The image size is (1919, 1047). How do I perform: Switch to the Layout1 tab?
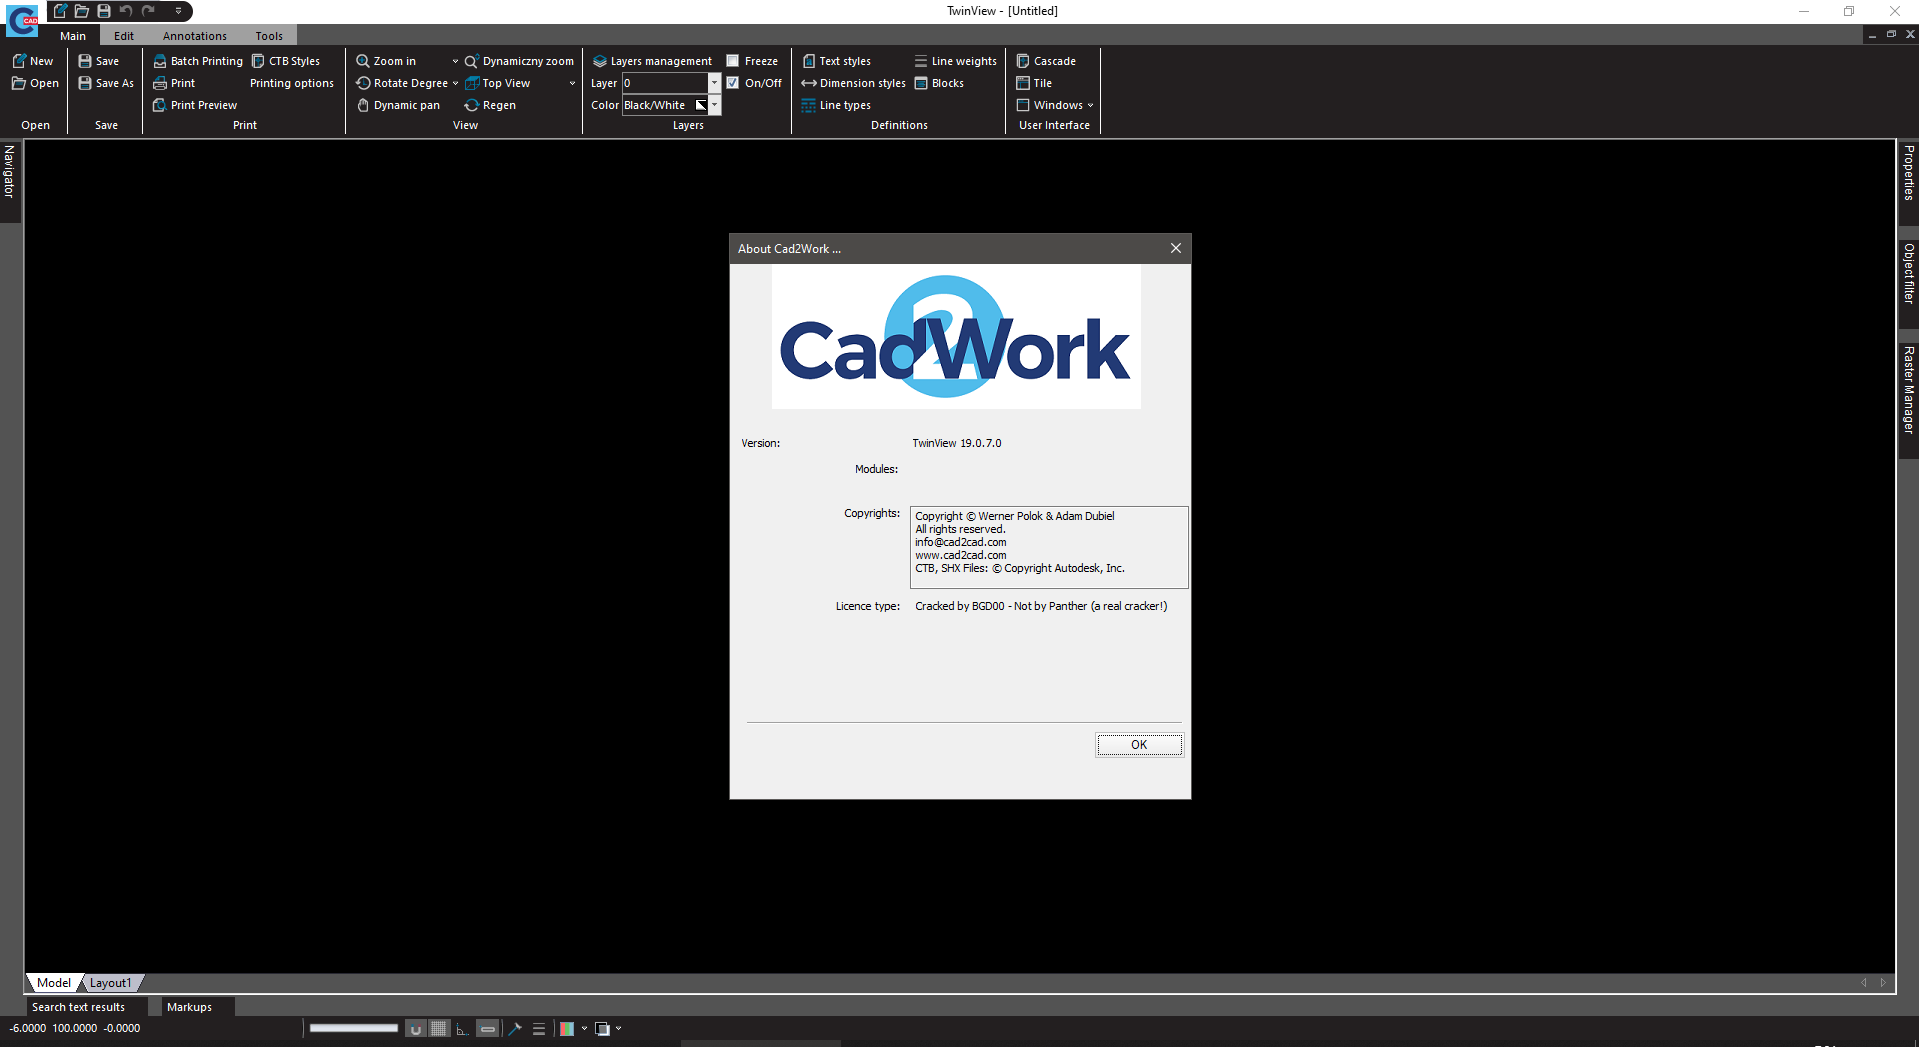click(x=110, y=983)
